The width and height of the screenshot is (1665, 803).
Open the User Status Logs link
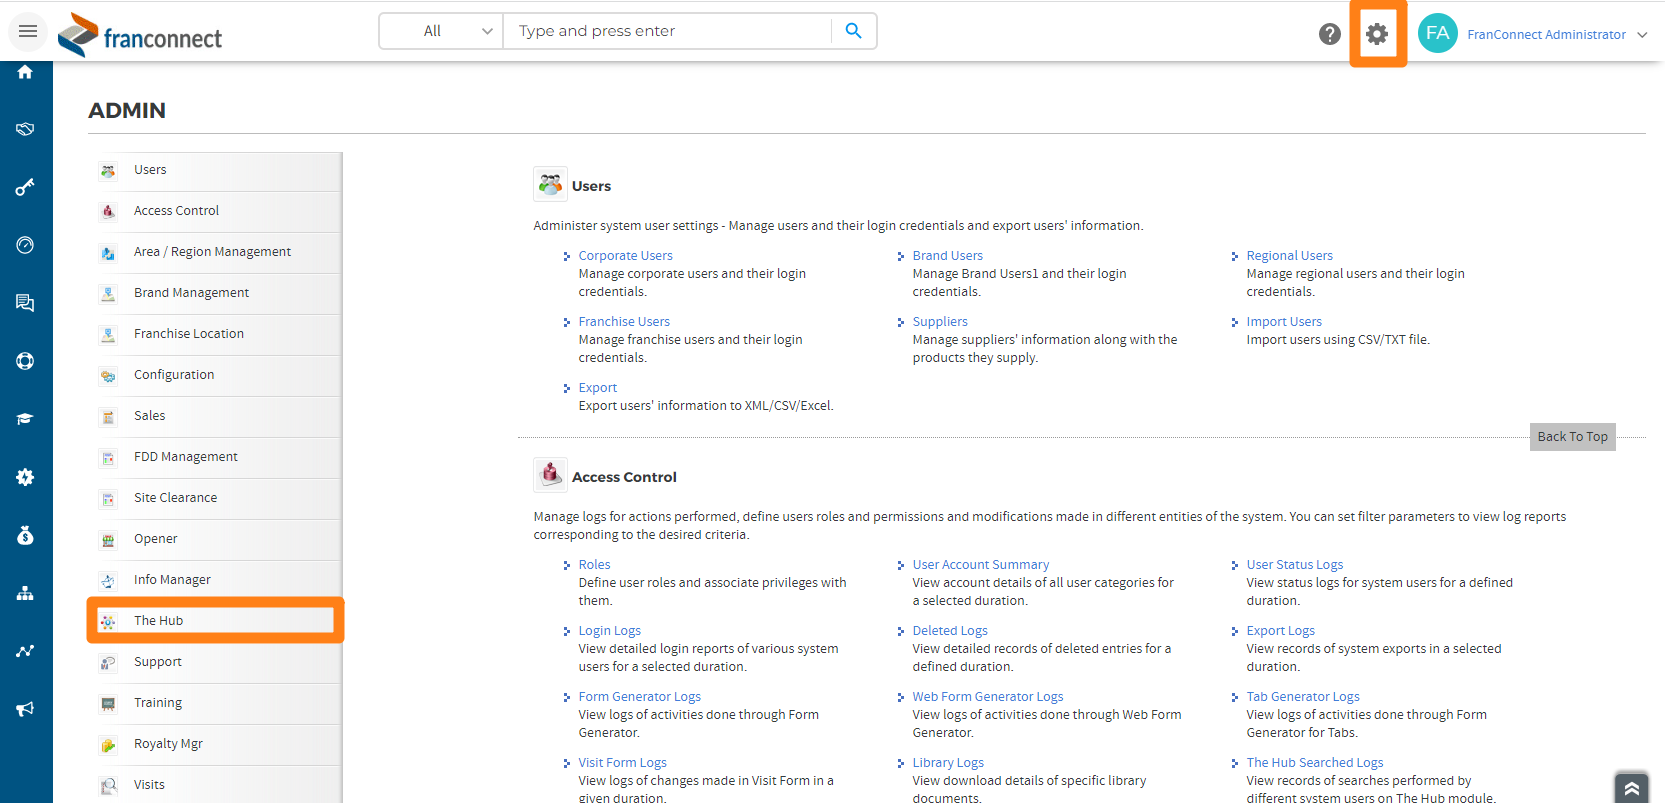coord(1294,565)
